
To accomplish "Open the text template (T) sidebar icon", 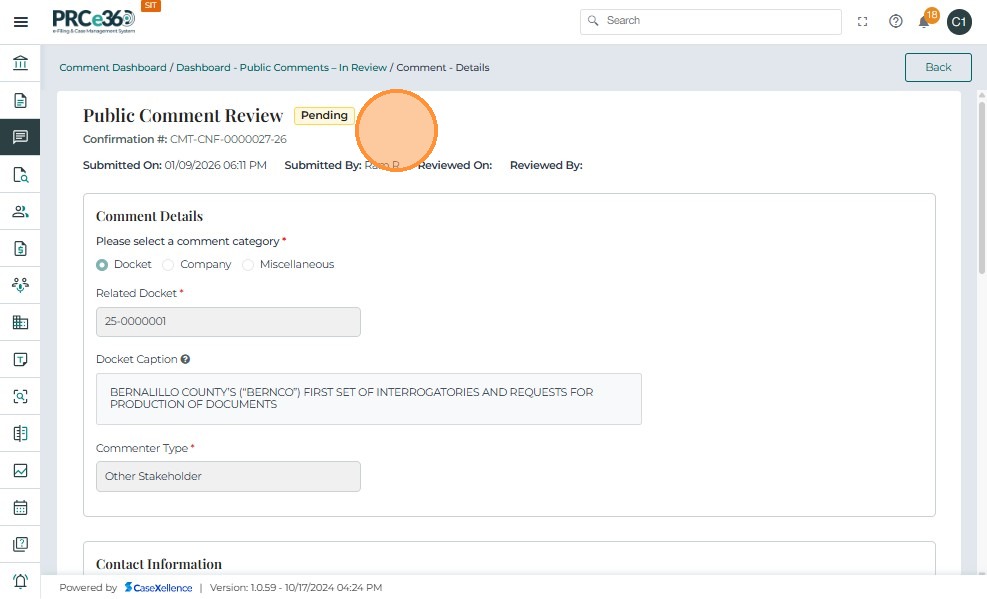I will pos(20,359).
